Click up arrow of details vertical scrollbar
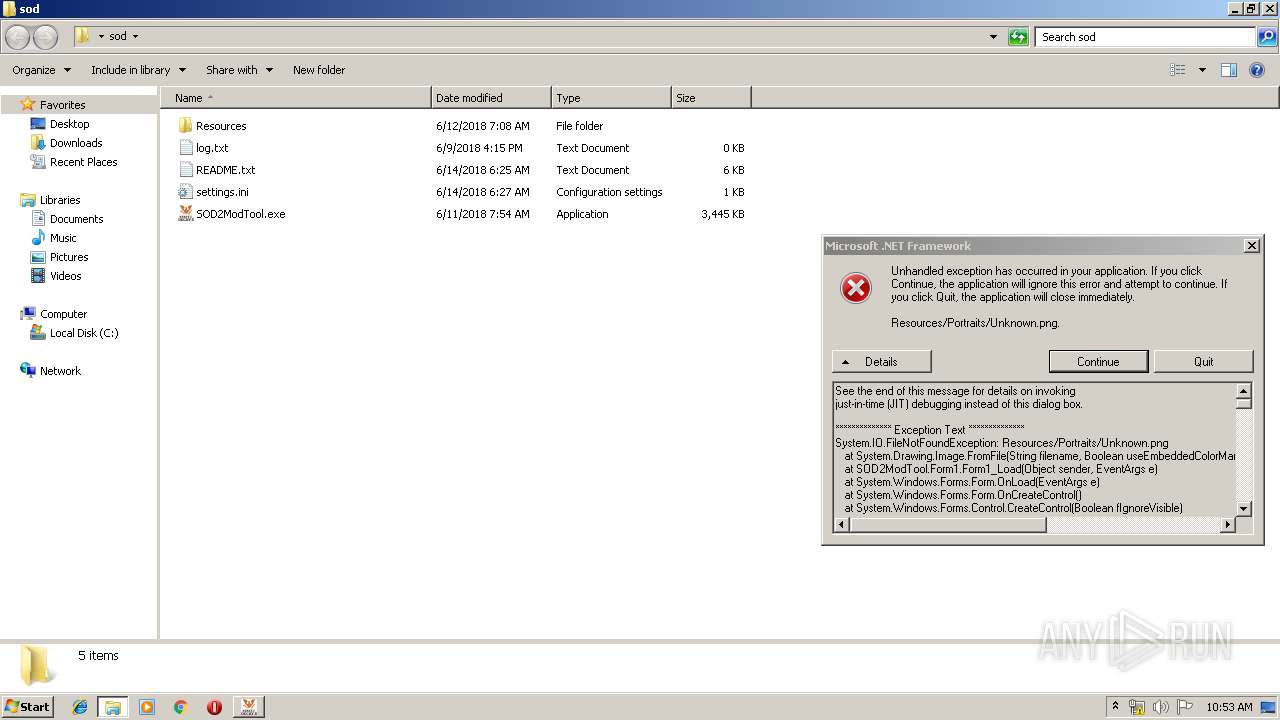 click(1244, 392)
